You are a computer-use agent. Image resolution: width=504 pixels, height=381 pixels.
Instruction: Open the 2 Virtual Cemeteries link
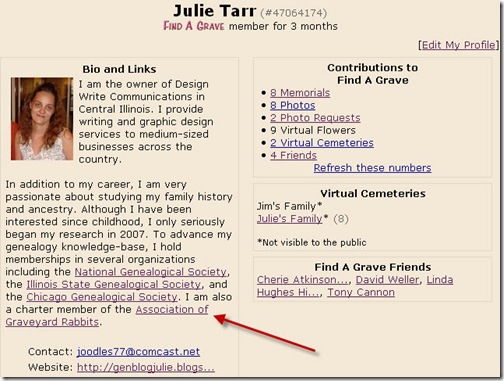[x=322, y=143]
